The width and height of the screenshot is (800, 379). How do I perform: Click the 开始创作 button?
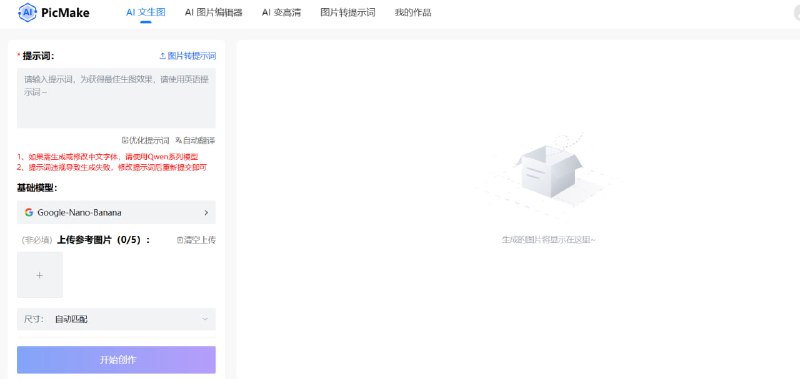[116, 360]
